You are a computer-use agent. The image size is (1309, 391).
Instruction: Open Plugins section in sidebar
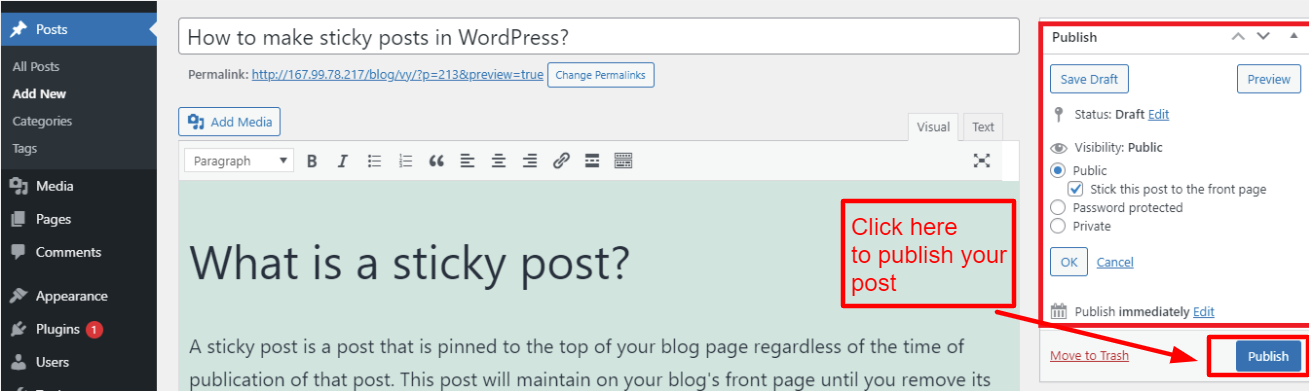coord(78,329)
